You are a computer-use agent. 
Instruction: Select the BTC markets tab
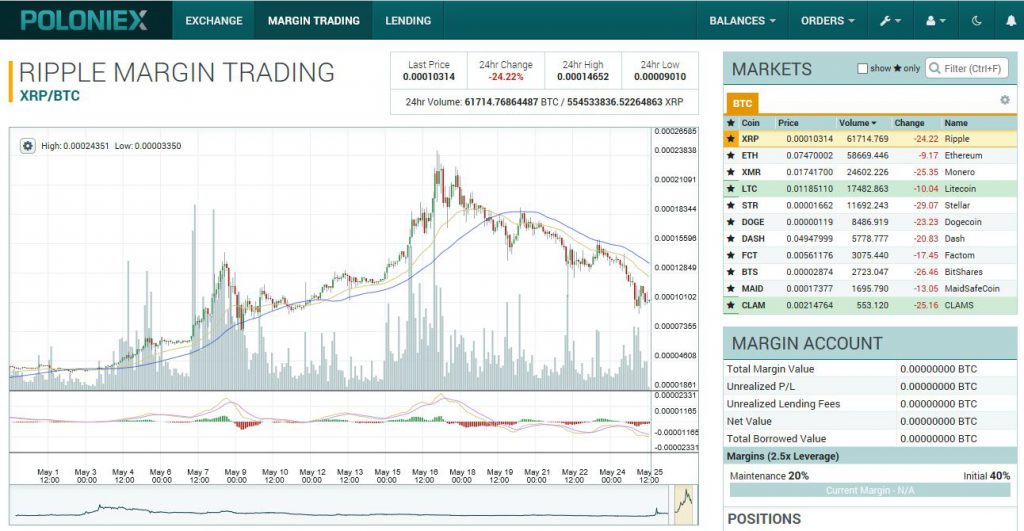742,103
